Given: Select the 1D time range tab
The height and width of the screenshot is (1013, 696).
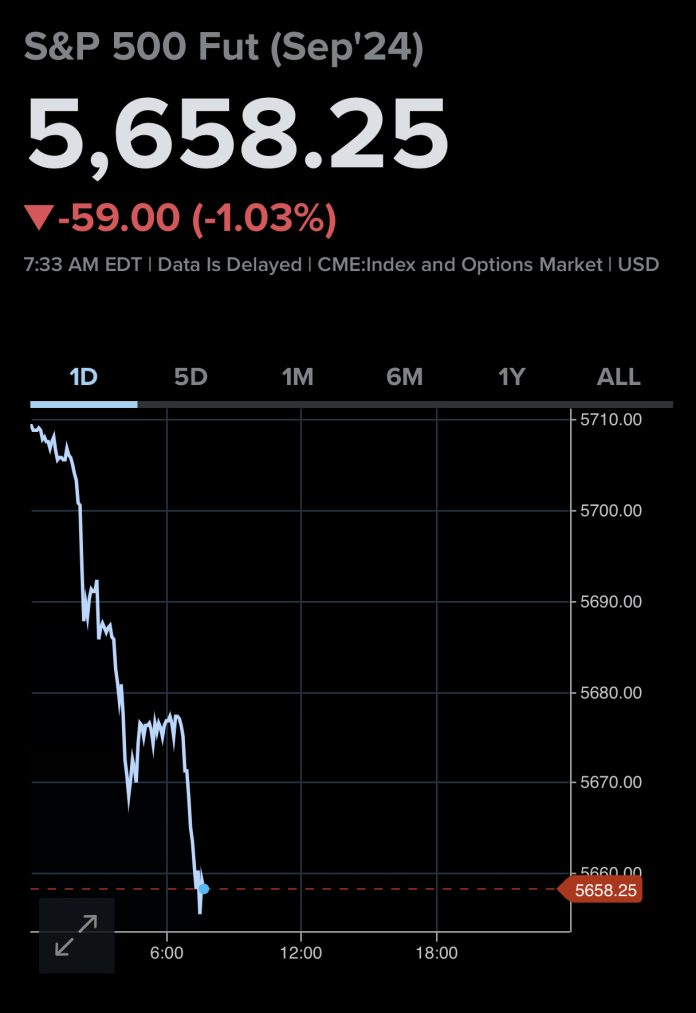Looking at the screenshot, I should coord(84,377).
